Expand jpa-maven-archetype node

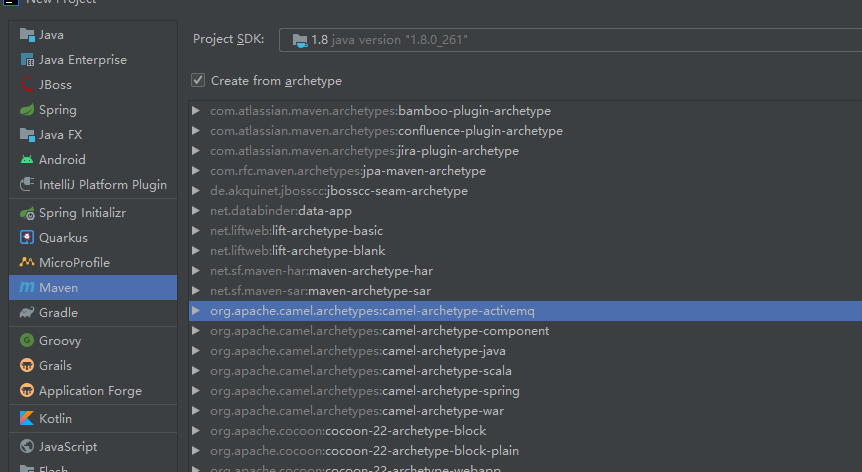pos(196,170)
